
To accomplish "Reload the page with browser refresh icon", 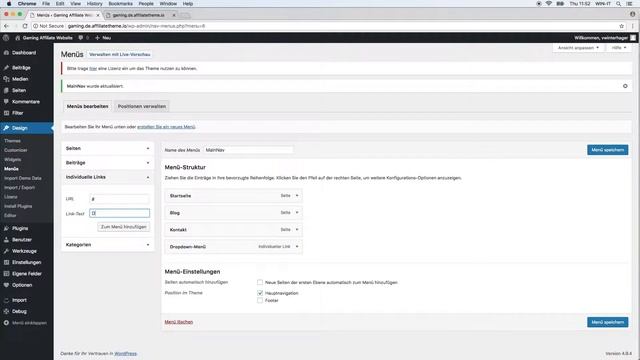I will coord(25,26).
